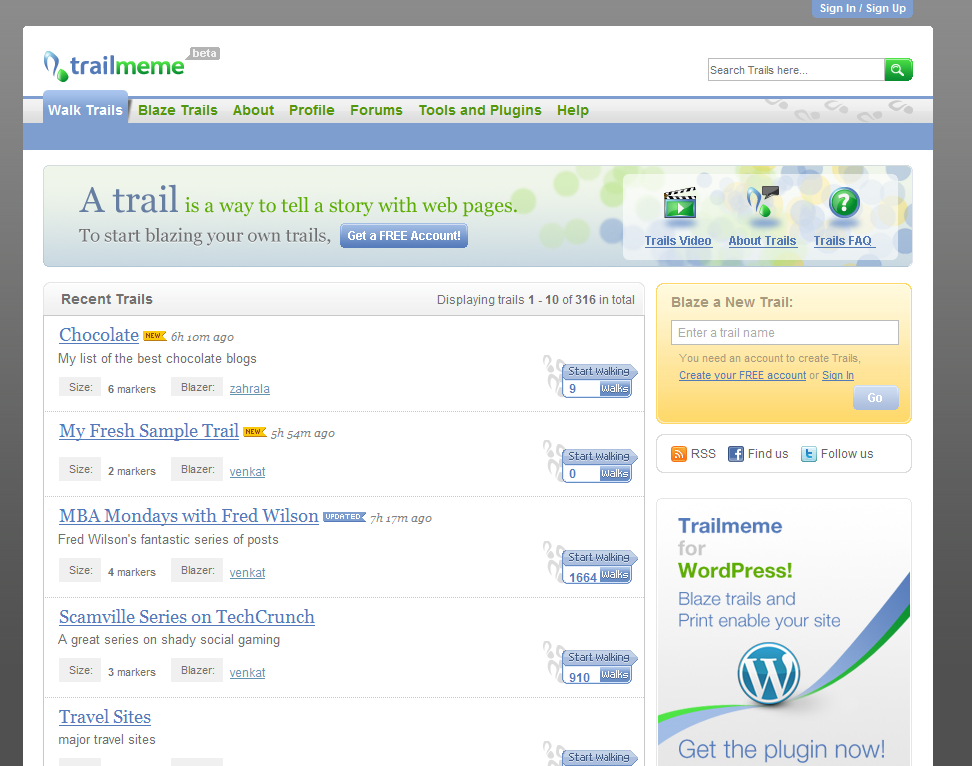
Task: Click the trailmeme logo
Action: pos(115,65)
